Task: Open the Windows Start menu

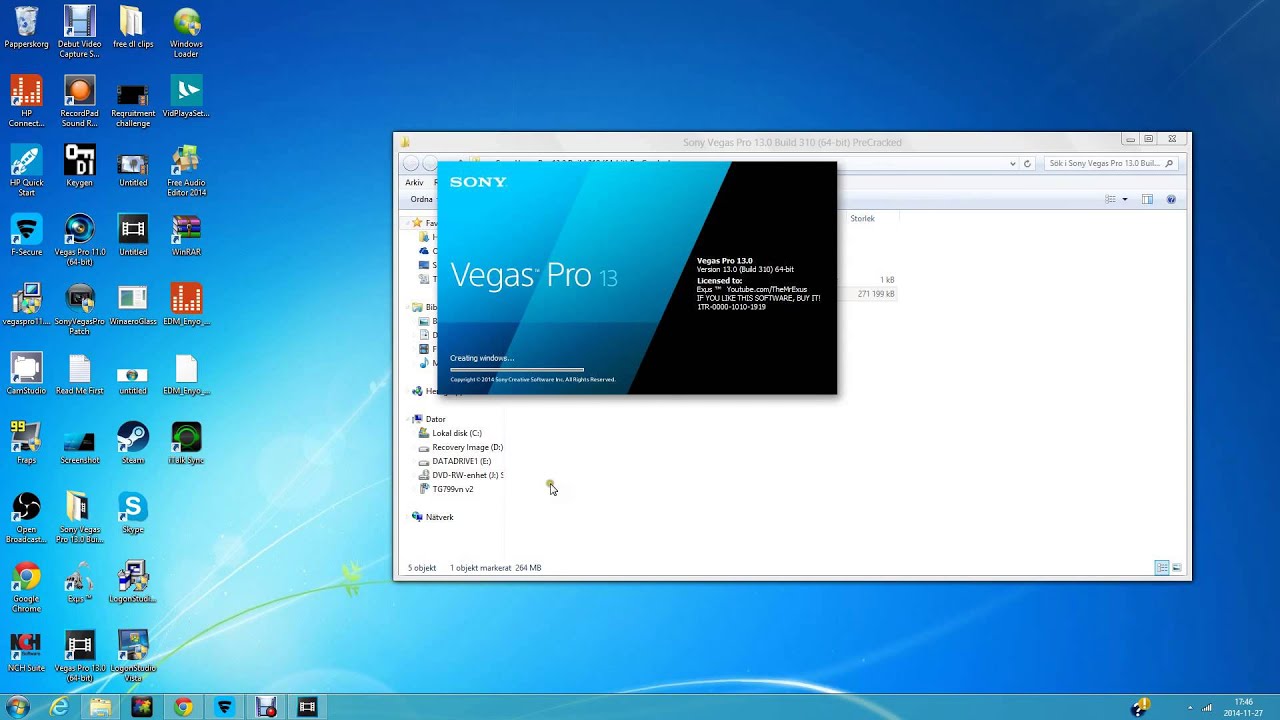Action: (x=17, y=707)
